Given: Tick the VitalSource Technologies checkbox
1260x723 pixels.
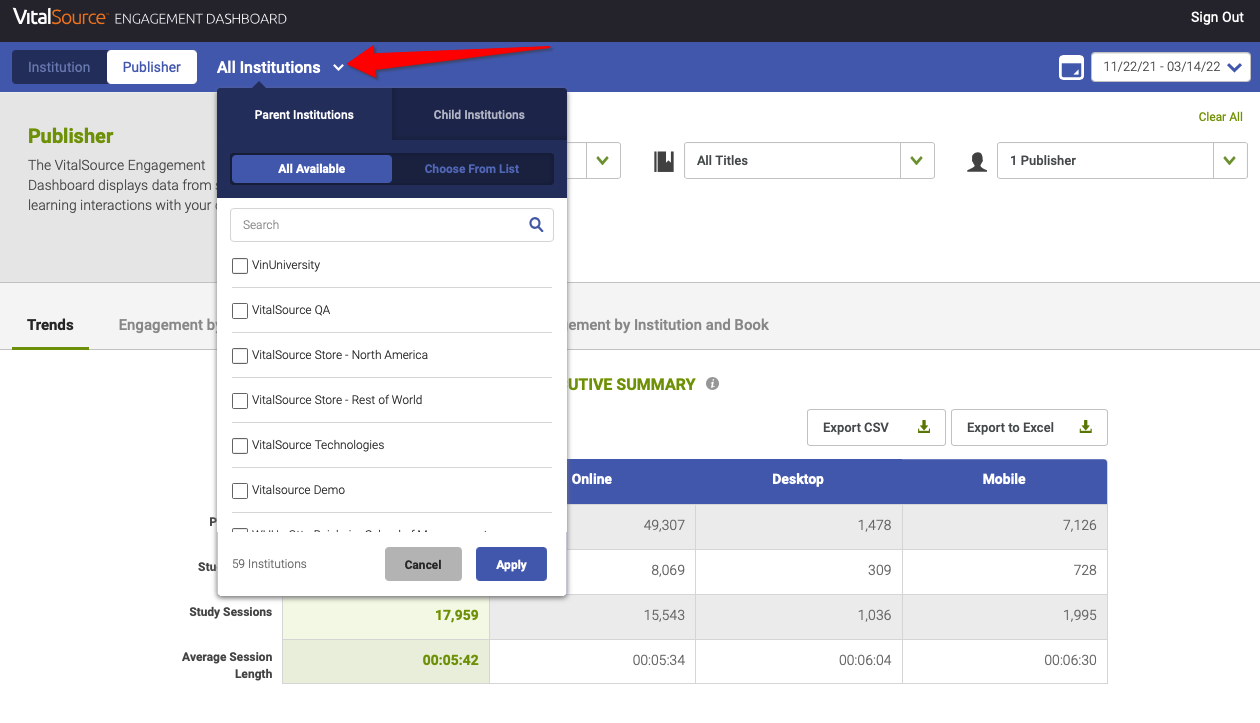Looking at the screenshot, I should (240, 446).
